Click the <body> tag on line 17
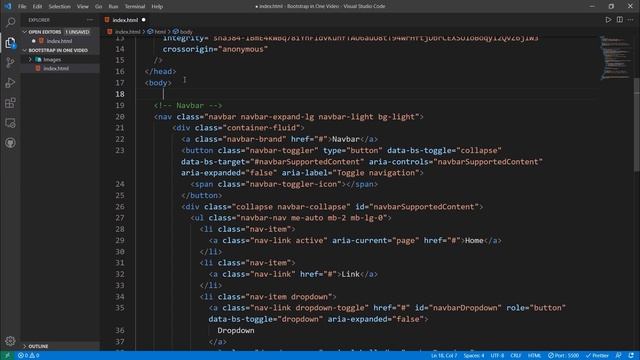Image resolution: width=640 pixels, height=360 pixels. (158, 83)
